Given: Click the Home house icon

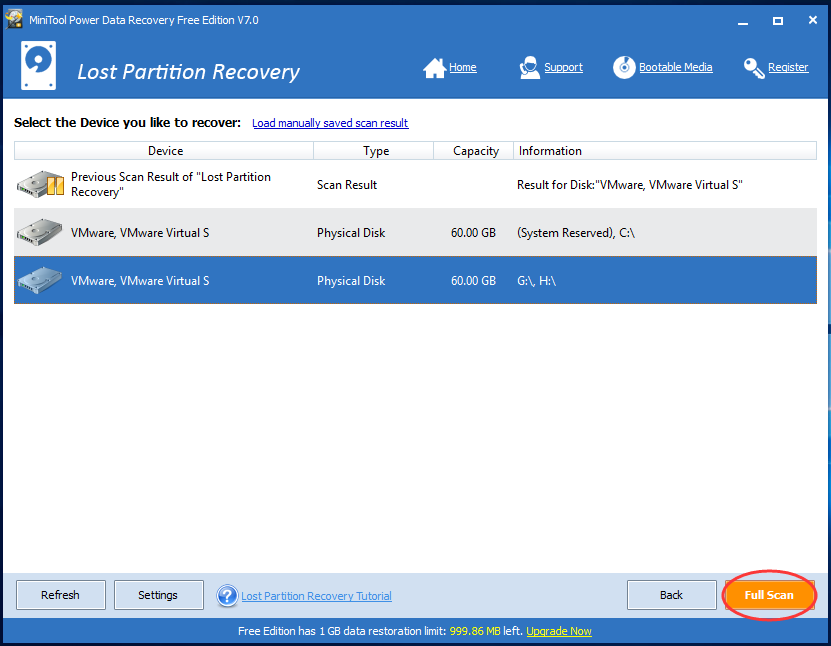Looking at the screenshot, I should (434, 68).
